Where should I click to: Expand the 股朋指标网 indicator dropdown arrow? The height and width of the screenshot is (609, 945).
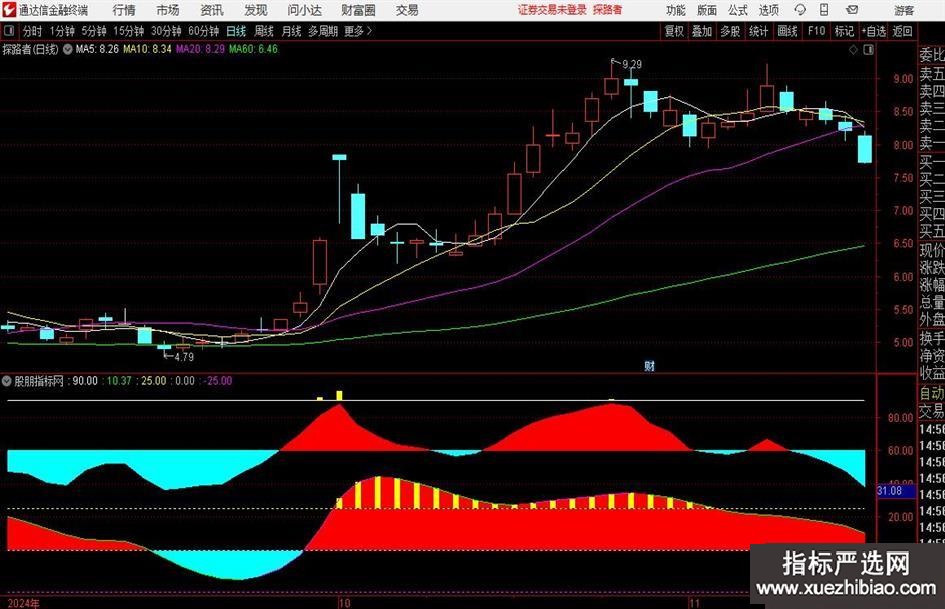[7, 381]
